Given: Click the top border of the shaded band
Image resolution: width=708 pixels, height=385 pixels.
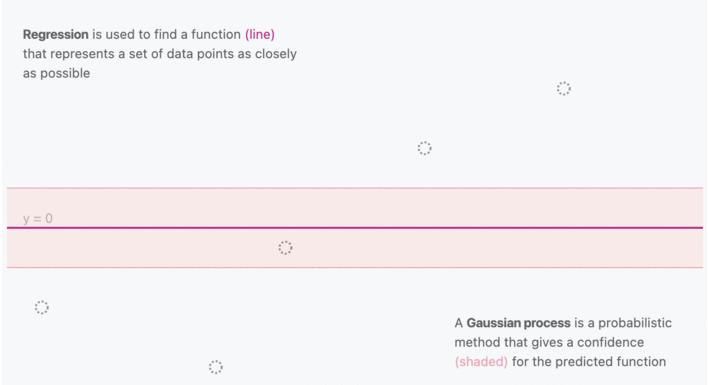Looking at the screenshot, I should (x=355, y=188).
